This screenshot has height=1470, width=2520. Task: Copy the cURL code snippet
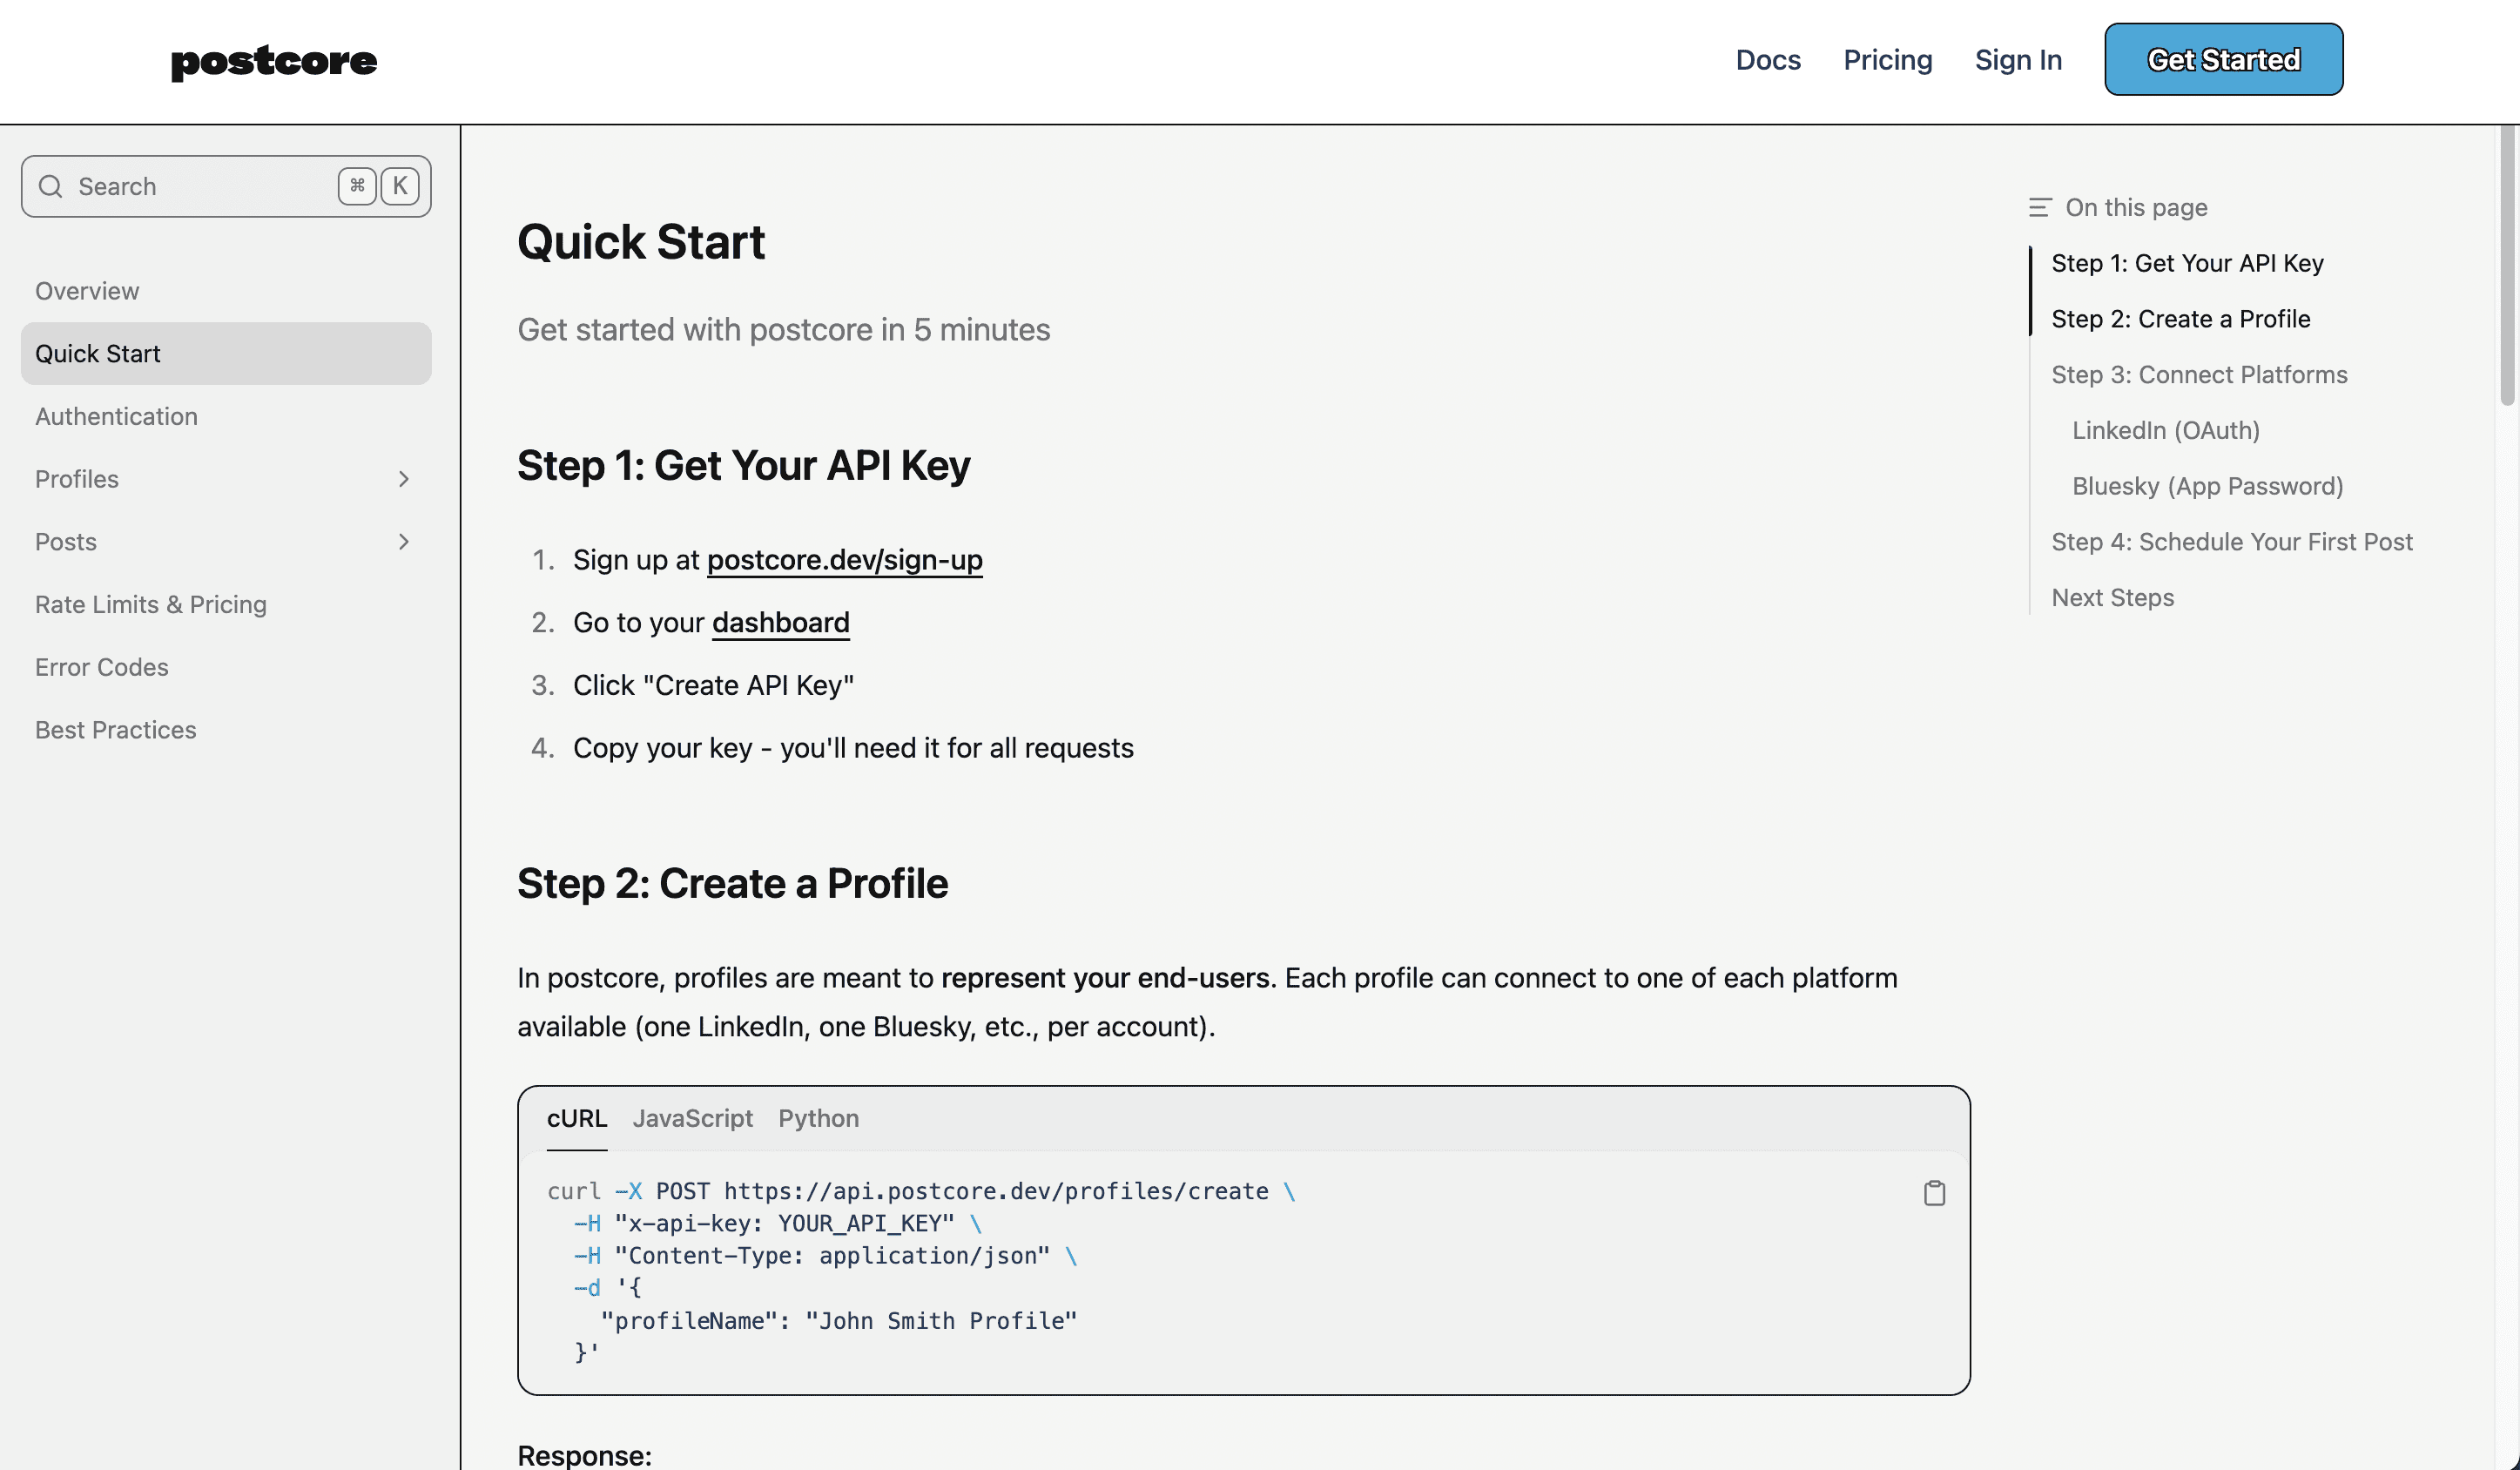1934,1193
